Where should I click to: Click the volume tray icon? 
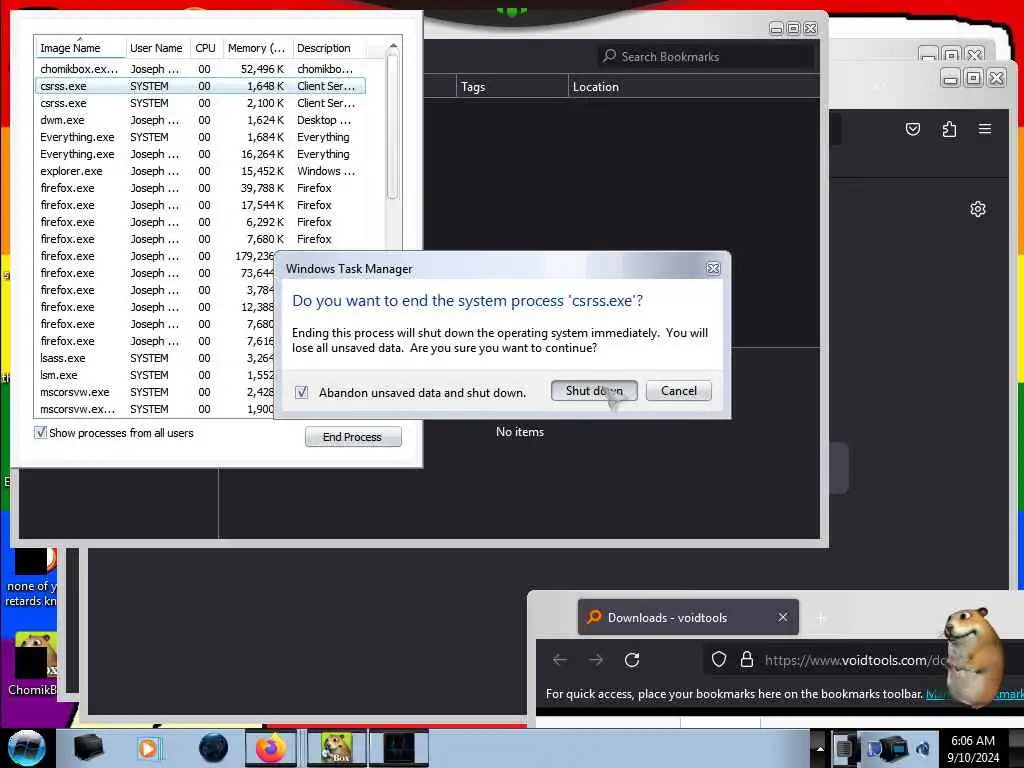pos(923,748)
